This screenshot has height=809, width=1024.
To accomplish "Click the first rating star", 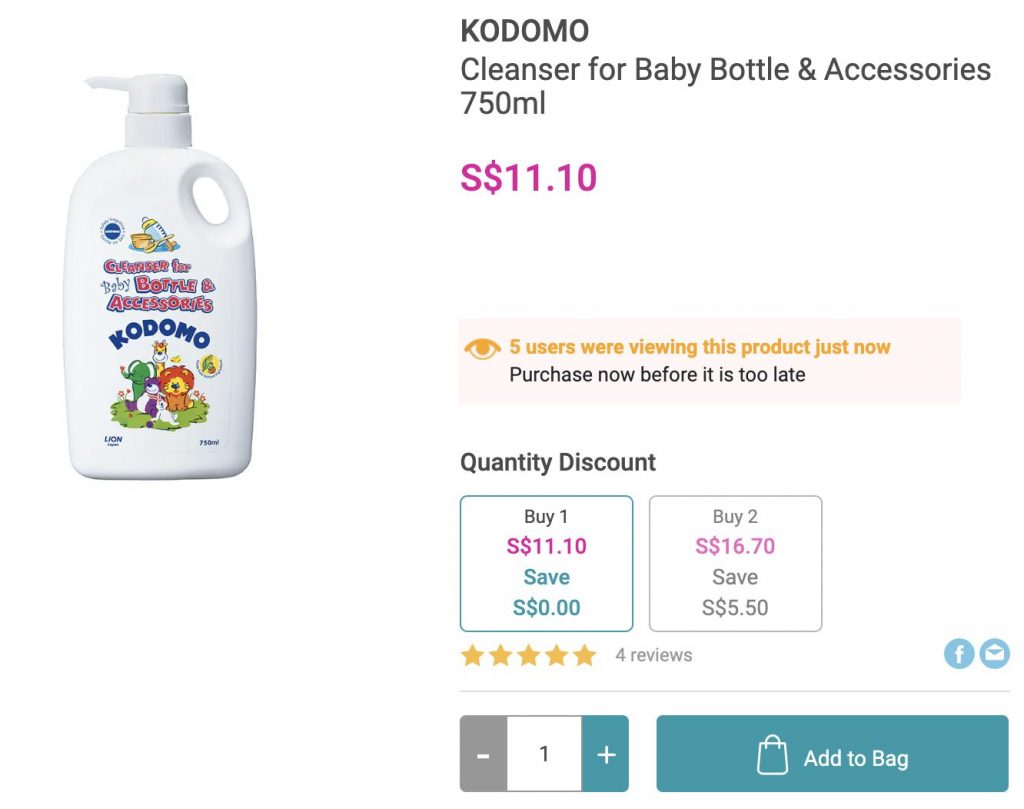I will pos(472,656).
